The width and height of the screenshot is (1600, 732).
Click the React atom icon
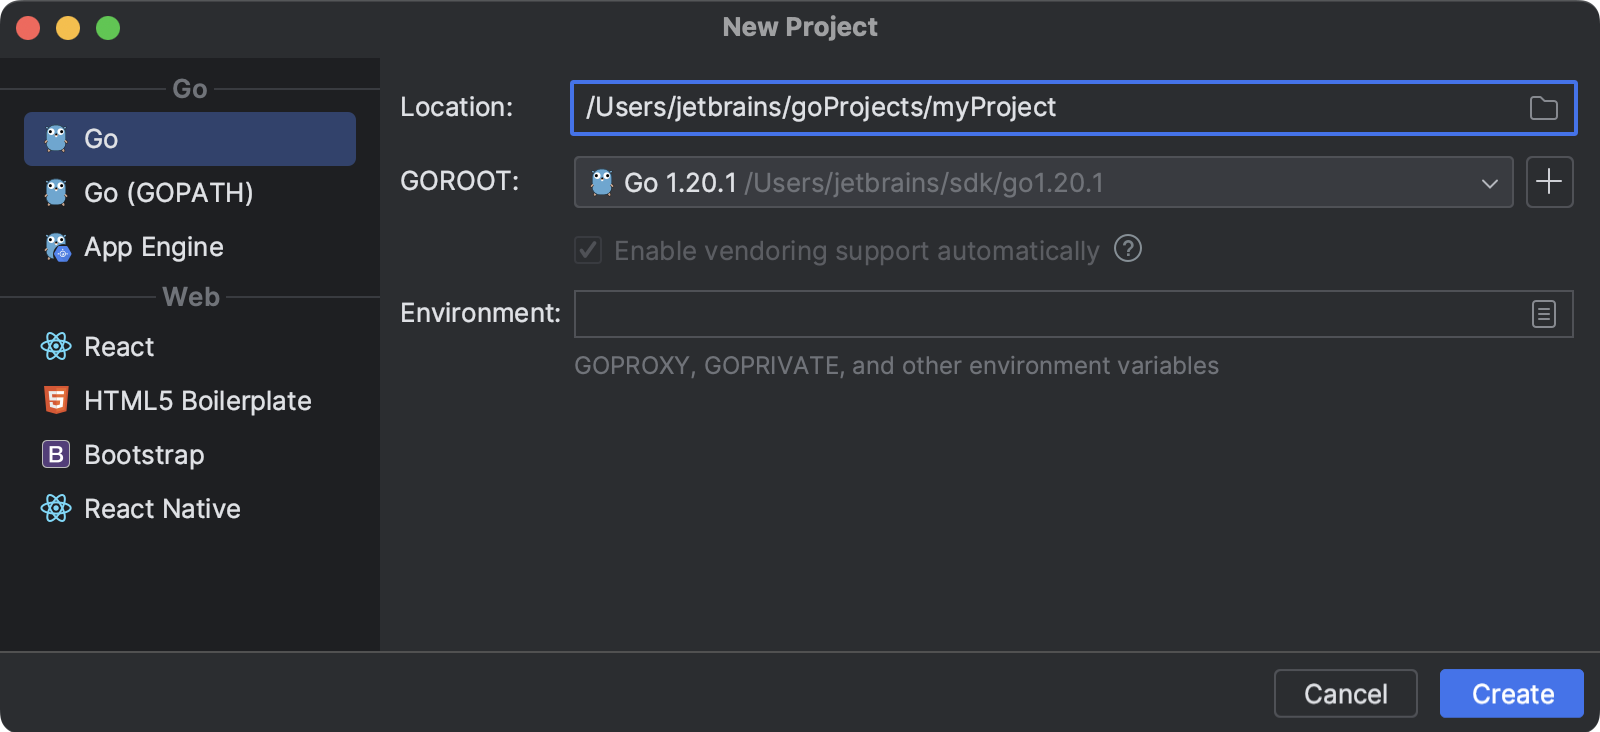tap(57, 347)
